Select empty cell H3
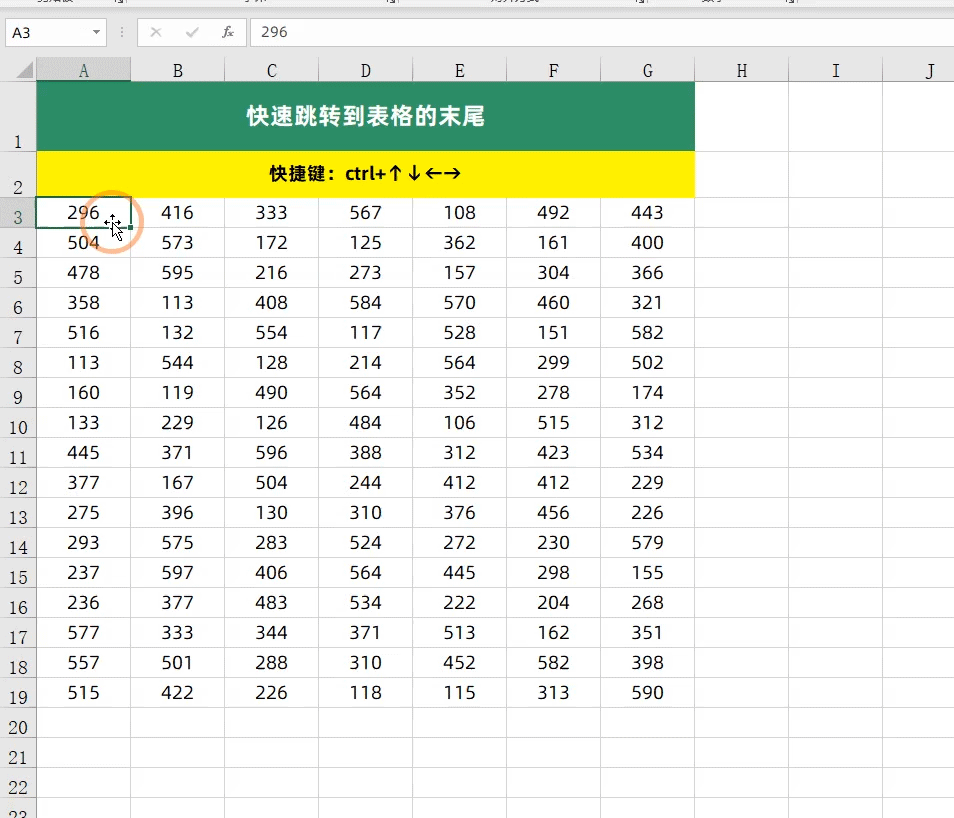The width and height of the screenshot is (954, 818). pyautogui.click(x=741, y=213)
